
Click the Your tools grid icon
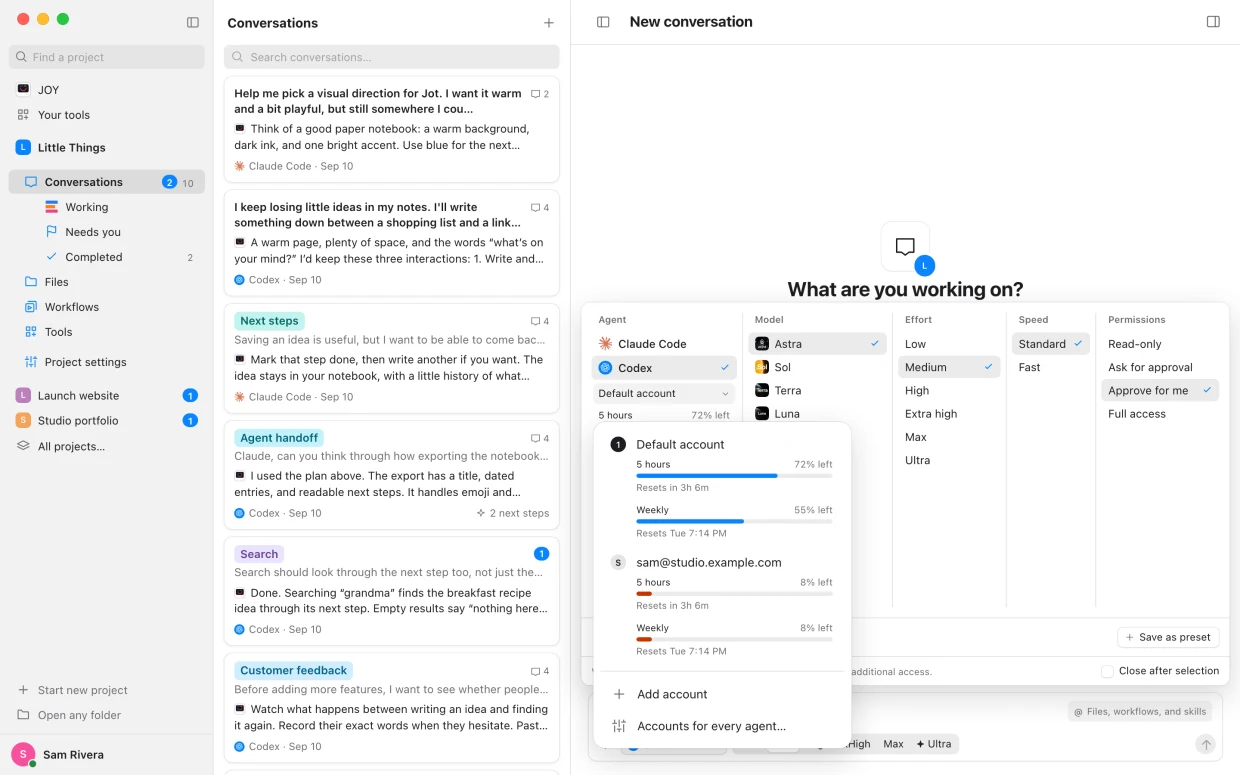point(23,115)
